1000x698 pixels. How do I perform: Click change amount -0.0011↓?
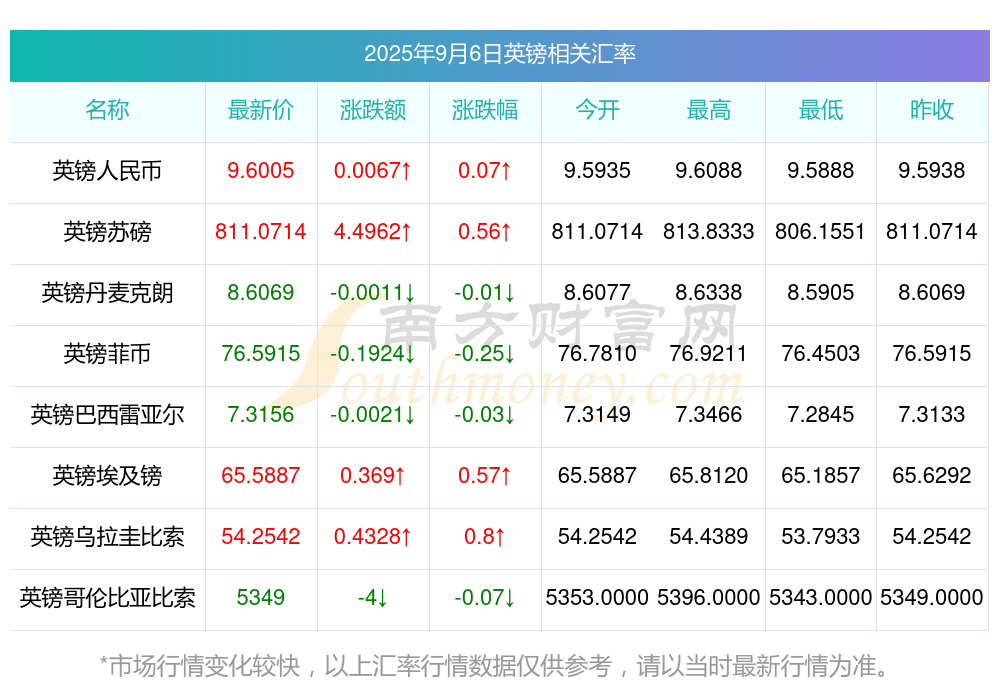tap(373, 293)
